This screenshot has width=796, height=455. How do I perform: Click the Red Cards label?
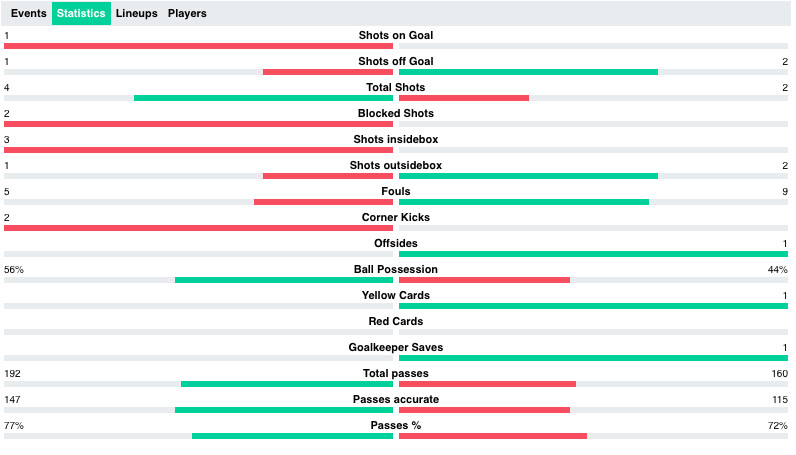396,321
